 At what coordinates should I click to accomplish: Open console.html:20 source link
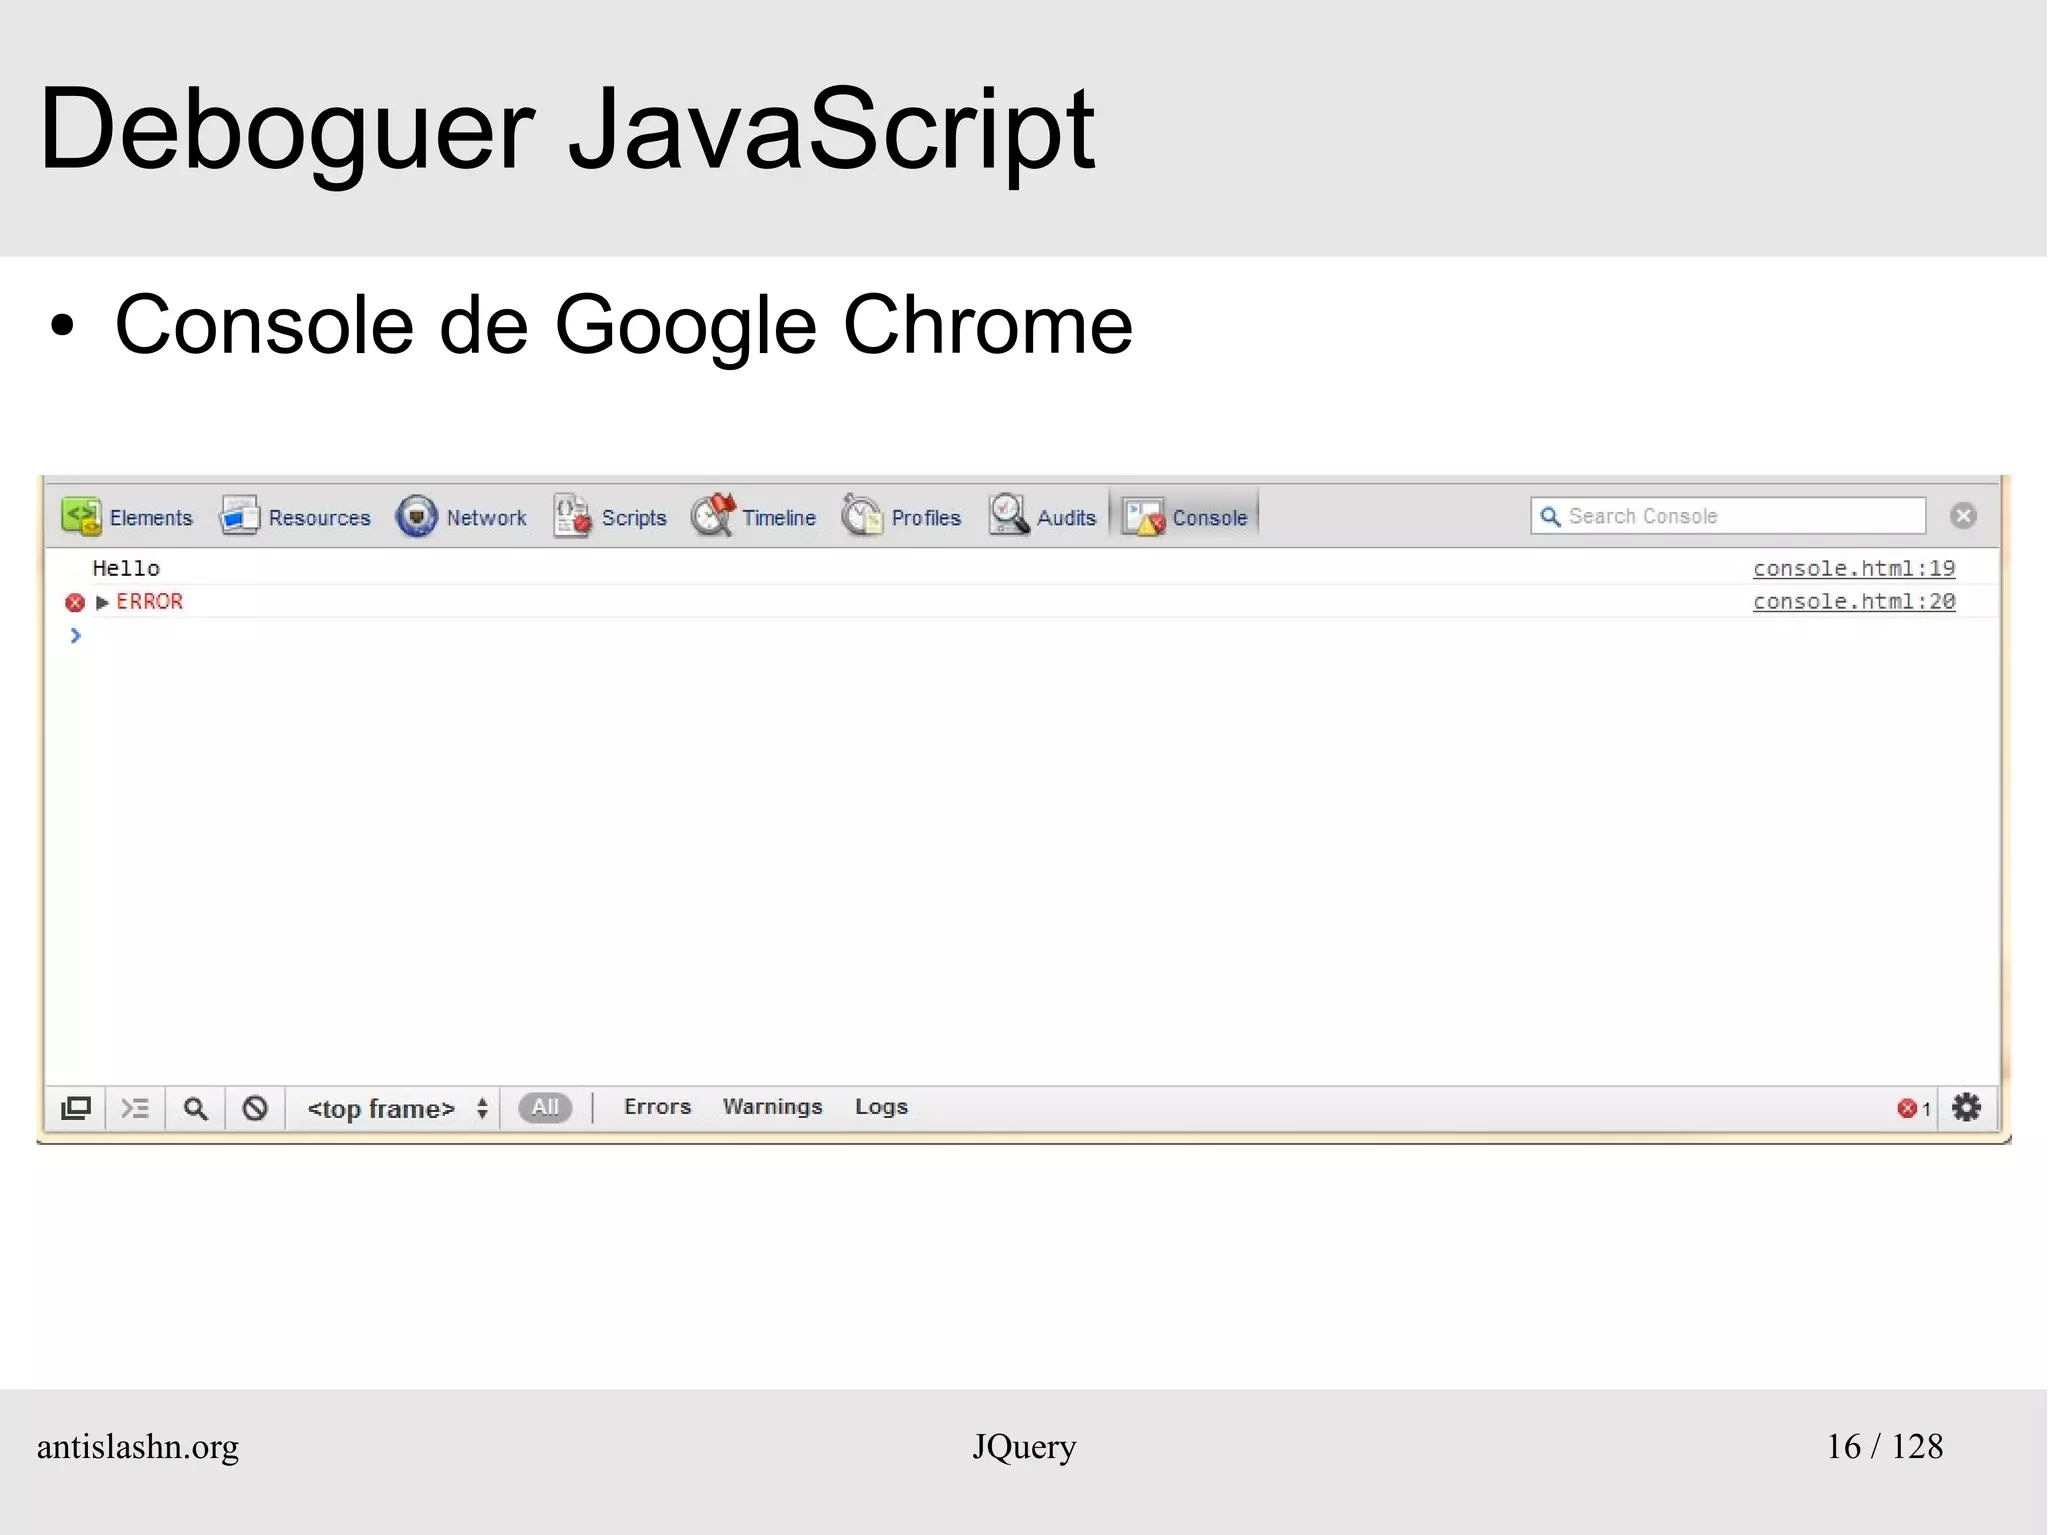(x=1854, y=601)
